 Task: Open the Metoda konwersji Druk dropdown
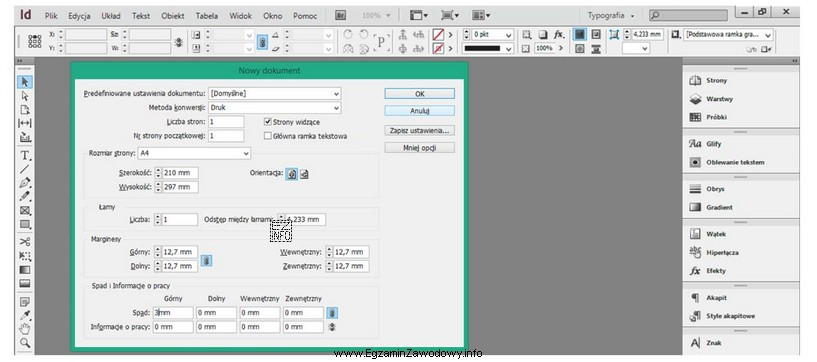(x=275, y=108)
